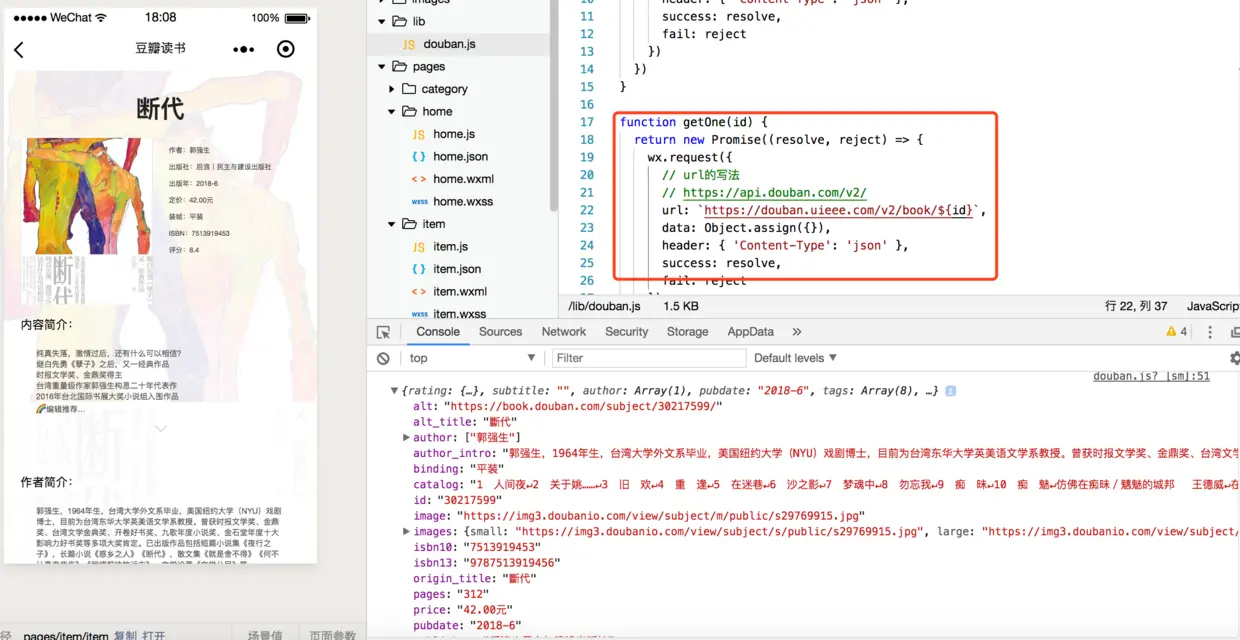This screenshot has width=1240, height=640.
Task: Open home.wxss in the file tree
Action: pos(463,202)
